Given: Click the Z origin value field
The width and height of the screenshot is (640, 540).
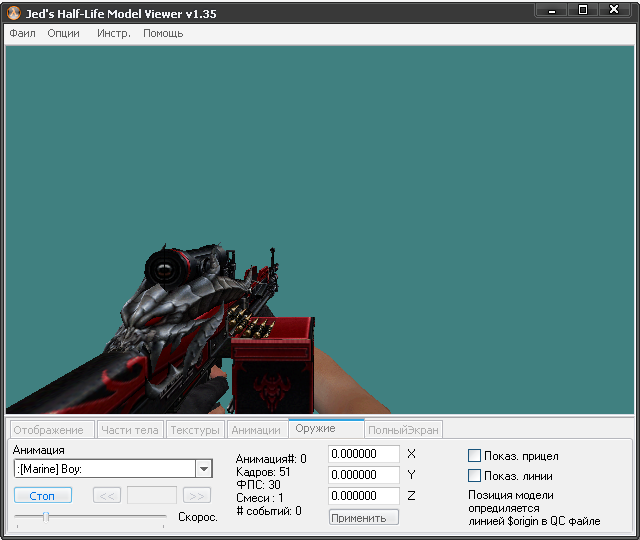Looking at the screenshot, I should [x=364, y=496].
